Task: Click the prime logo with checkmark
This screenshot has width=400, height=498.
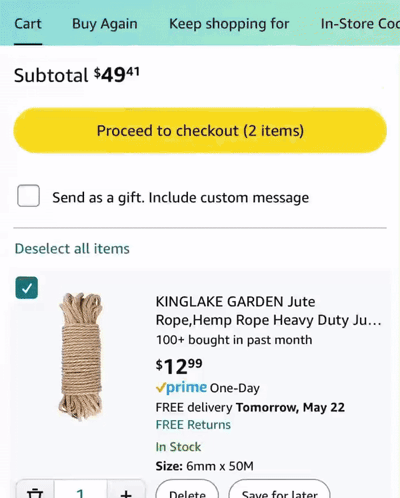Action: pos(181,388)
